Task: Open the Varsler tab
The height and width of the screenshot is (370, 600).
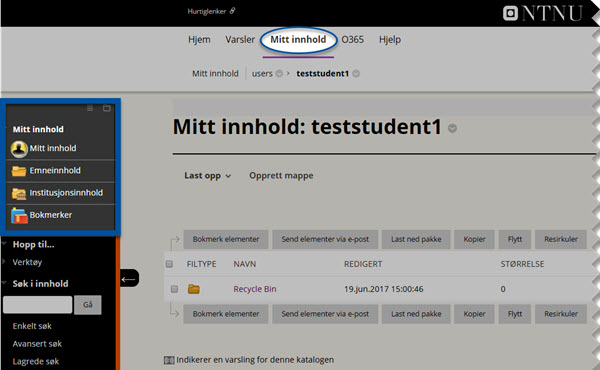Action: 240,39
